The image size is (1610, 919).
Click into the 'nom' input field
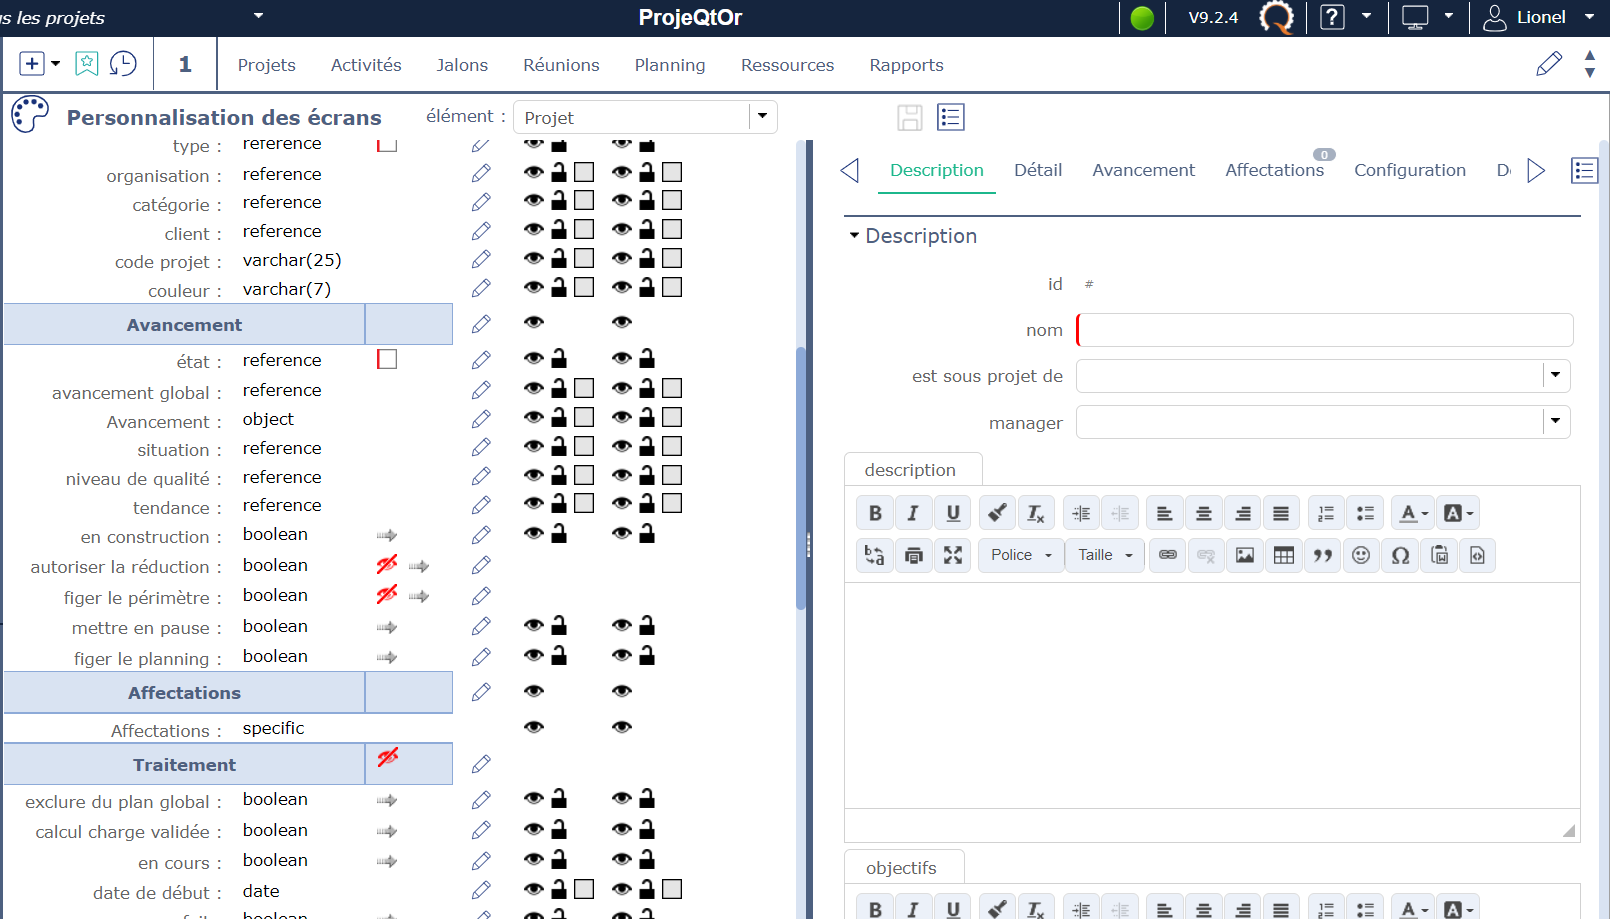(1324, 330)
